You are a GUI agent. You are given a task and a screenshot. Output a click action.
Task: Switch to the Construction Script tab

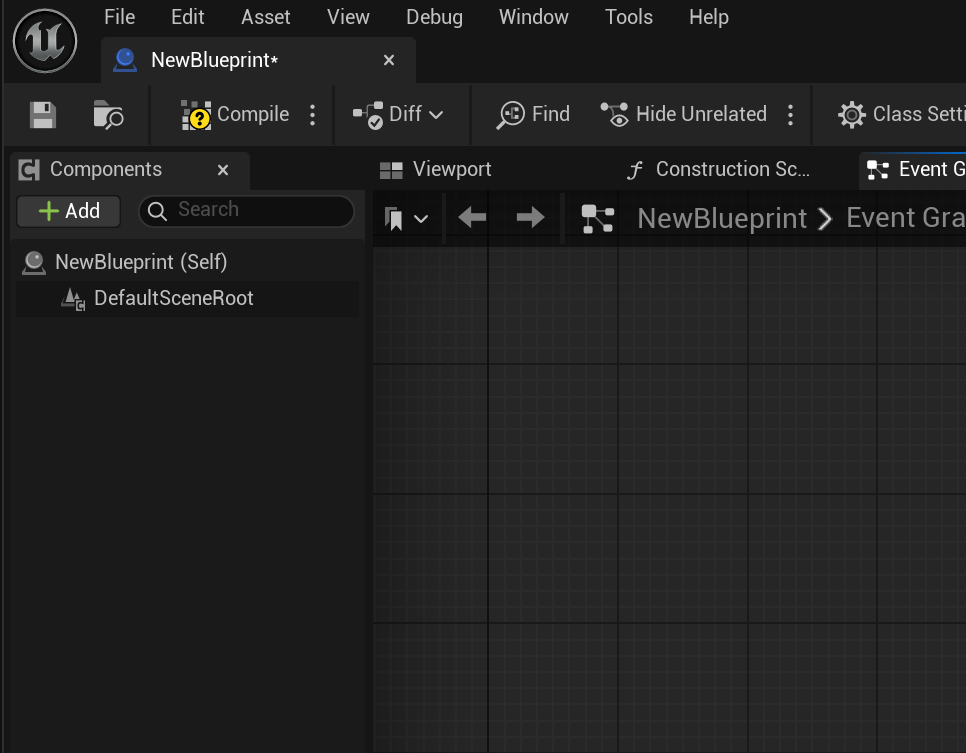click(x=718, y=169)
